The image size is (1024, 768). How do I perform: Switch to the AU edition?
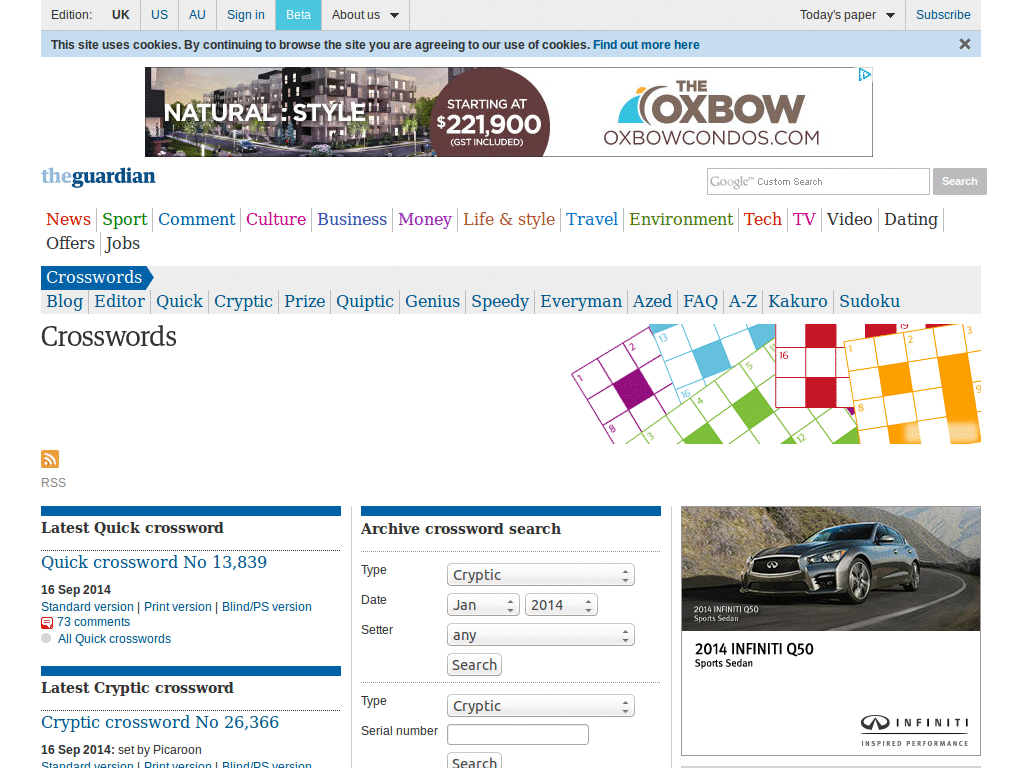197,15
